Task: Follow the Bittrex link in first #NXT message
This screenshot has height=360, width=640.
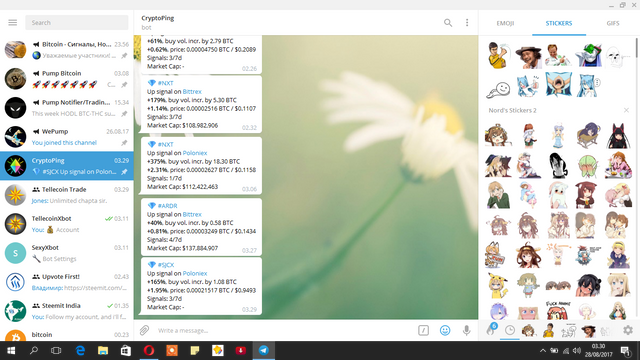Action: point(192,91)
